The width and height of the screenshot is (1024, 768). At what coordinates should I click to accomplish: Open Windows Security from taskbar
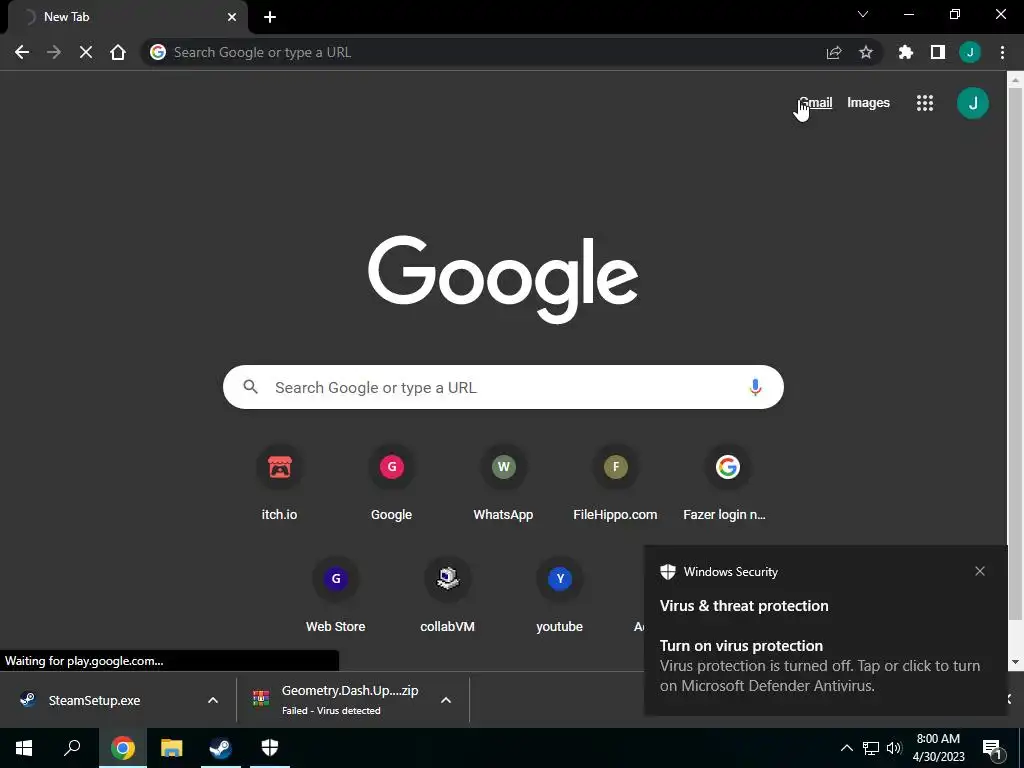pos(270,748)
